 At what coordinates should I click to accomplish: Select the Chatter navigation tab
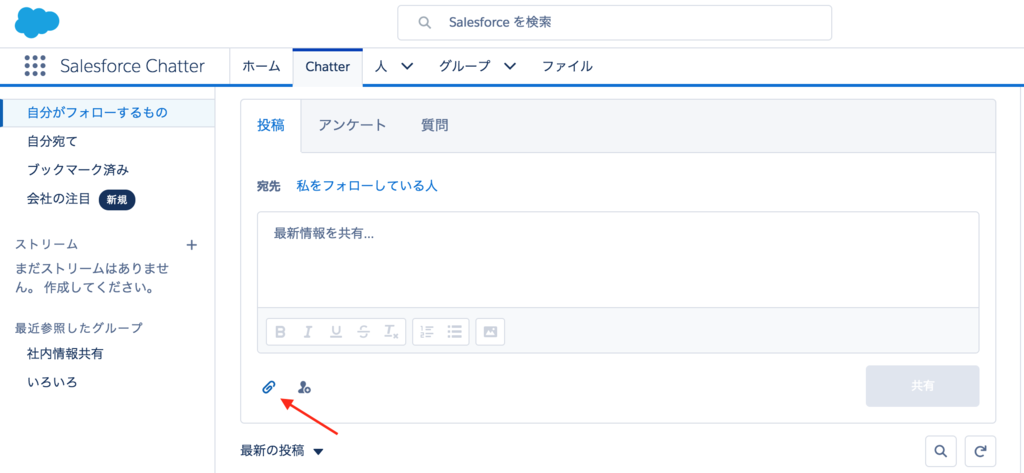(328, 67)
